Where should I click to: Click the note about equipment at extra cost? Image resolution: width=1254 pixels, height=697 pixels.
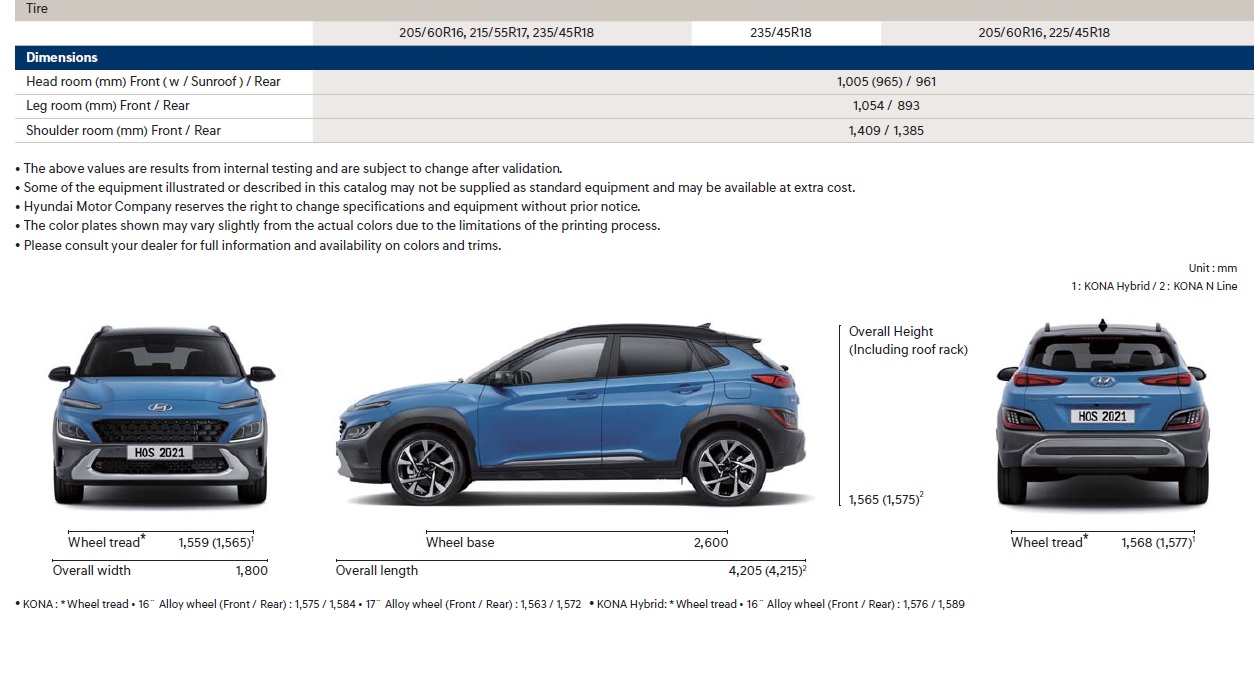pyautogui.click(x=435, y=187)
